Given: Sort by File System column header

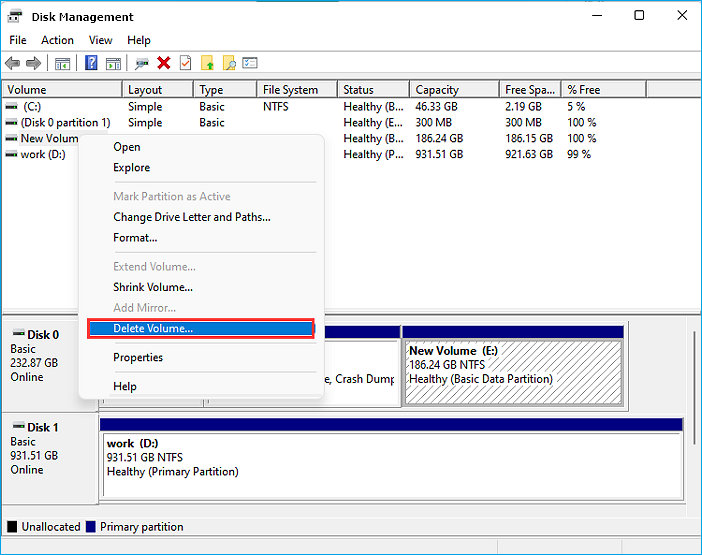Looking at the screenshot, I should pos(290,90).
